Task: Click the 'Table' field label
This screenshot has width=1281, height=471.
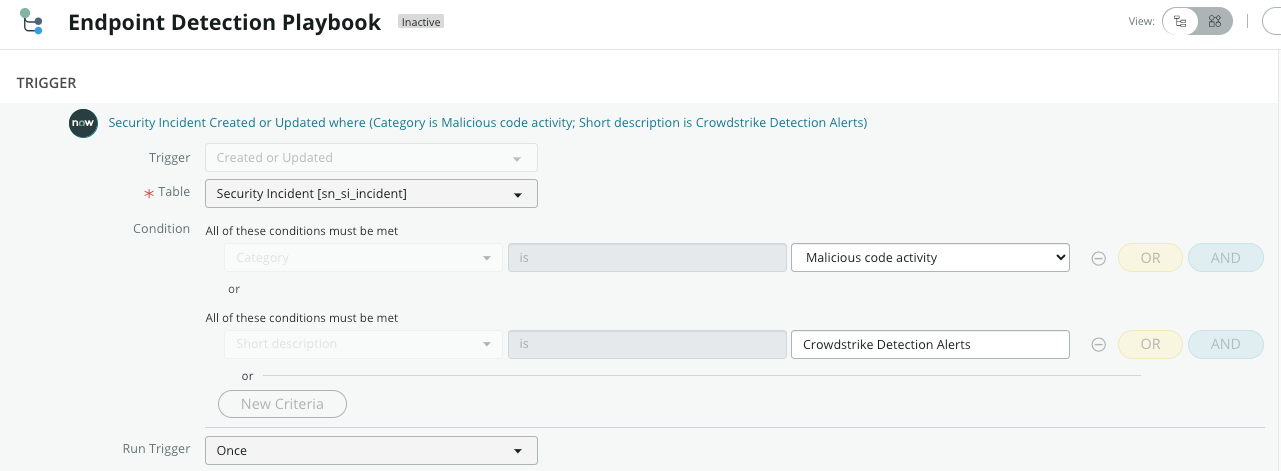Action: [174, 191]
